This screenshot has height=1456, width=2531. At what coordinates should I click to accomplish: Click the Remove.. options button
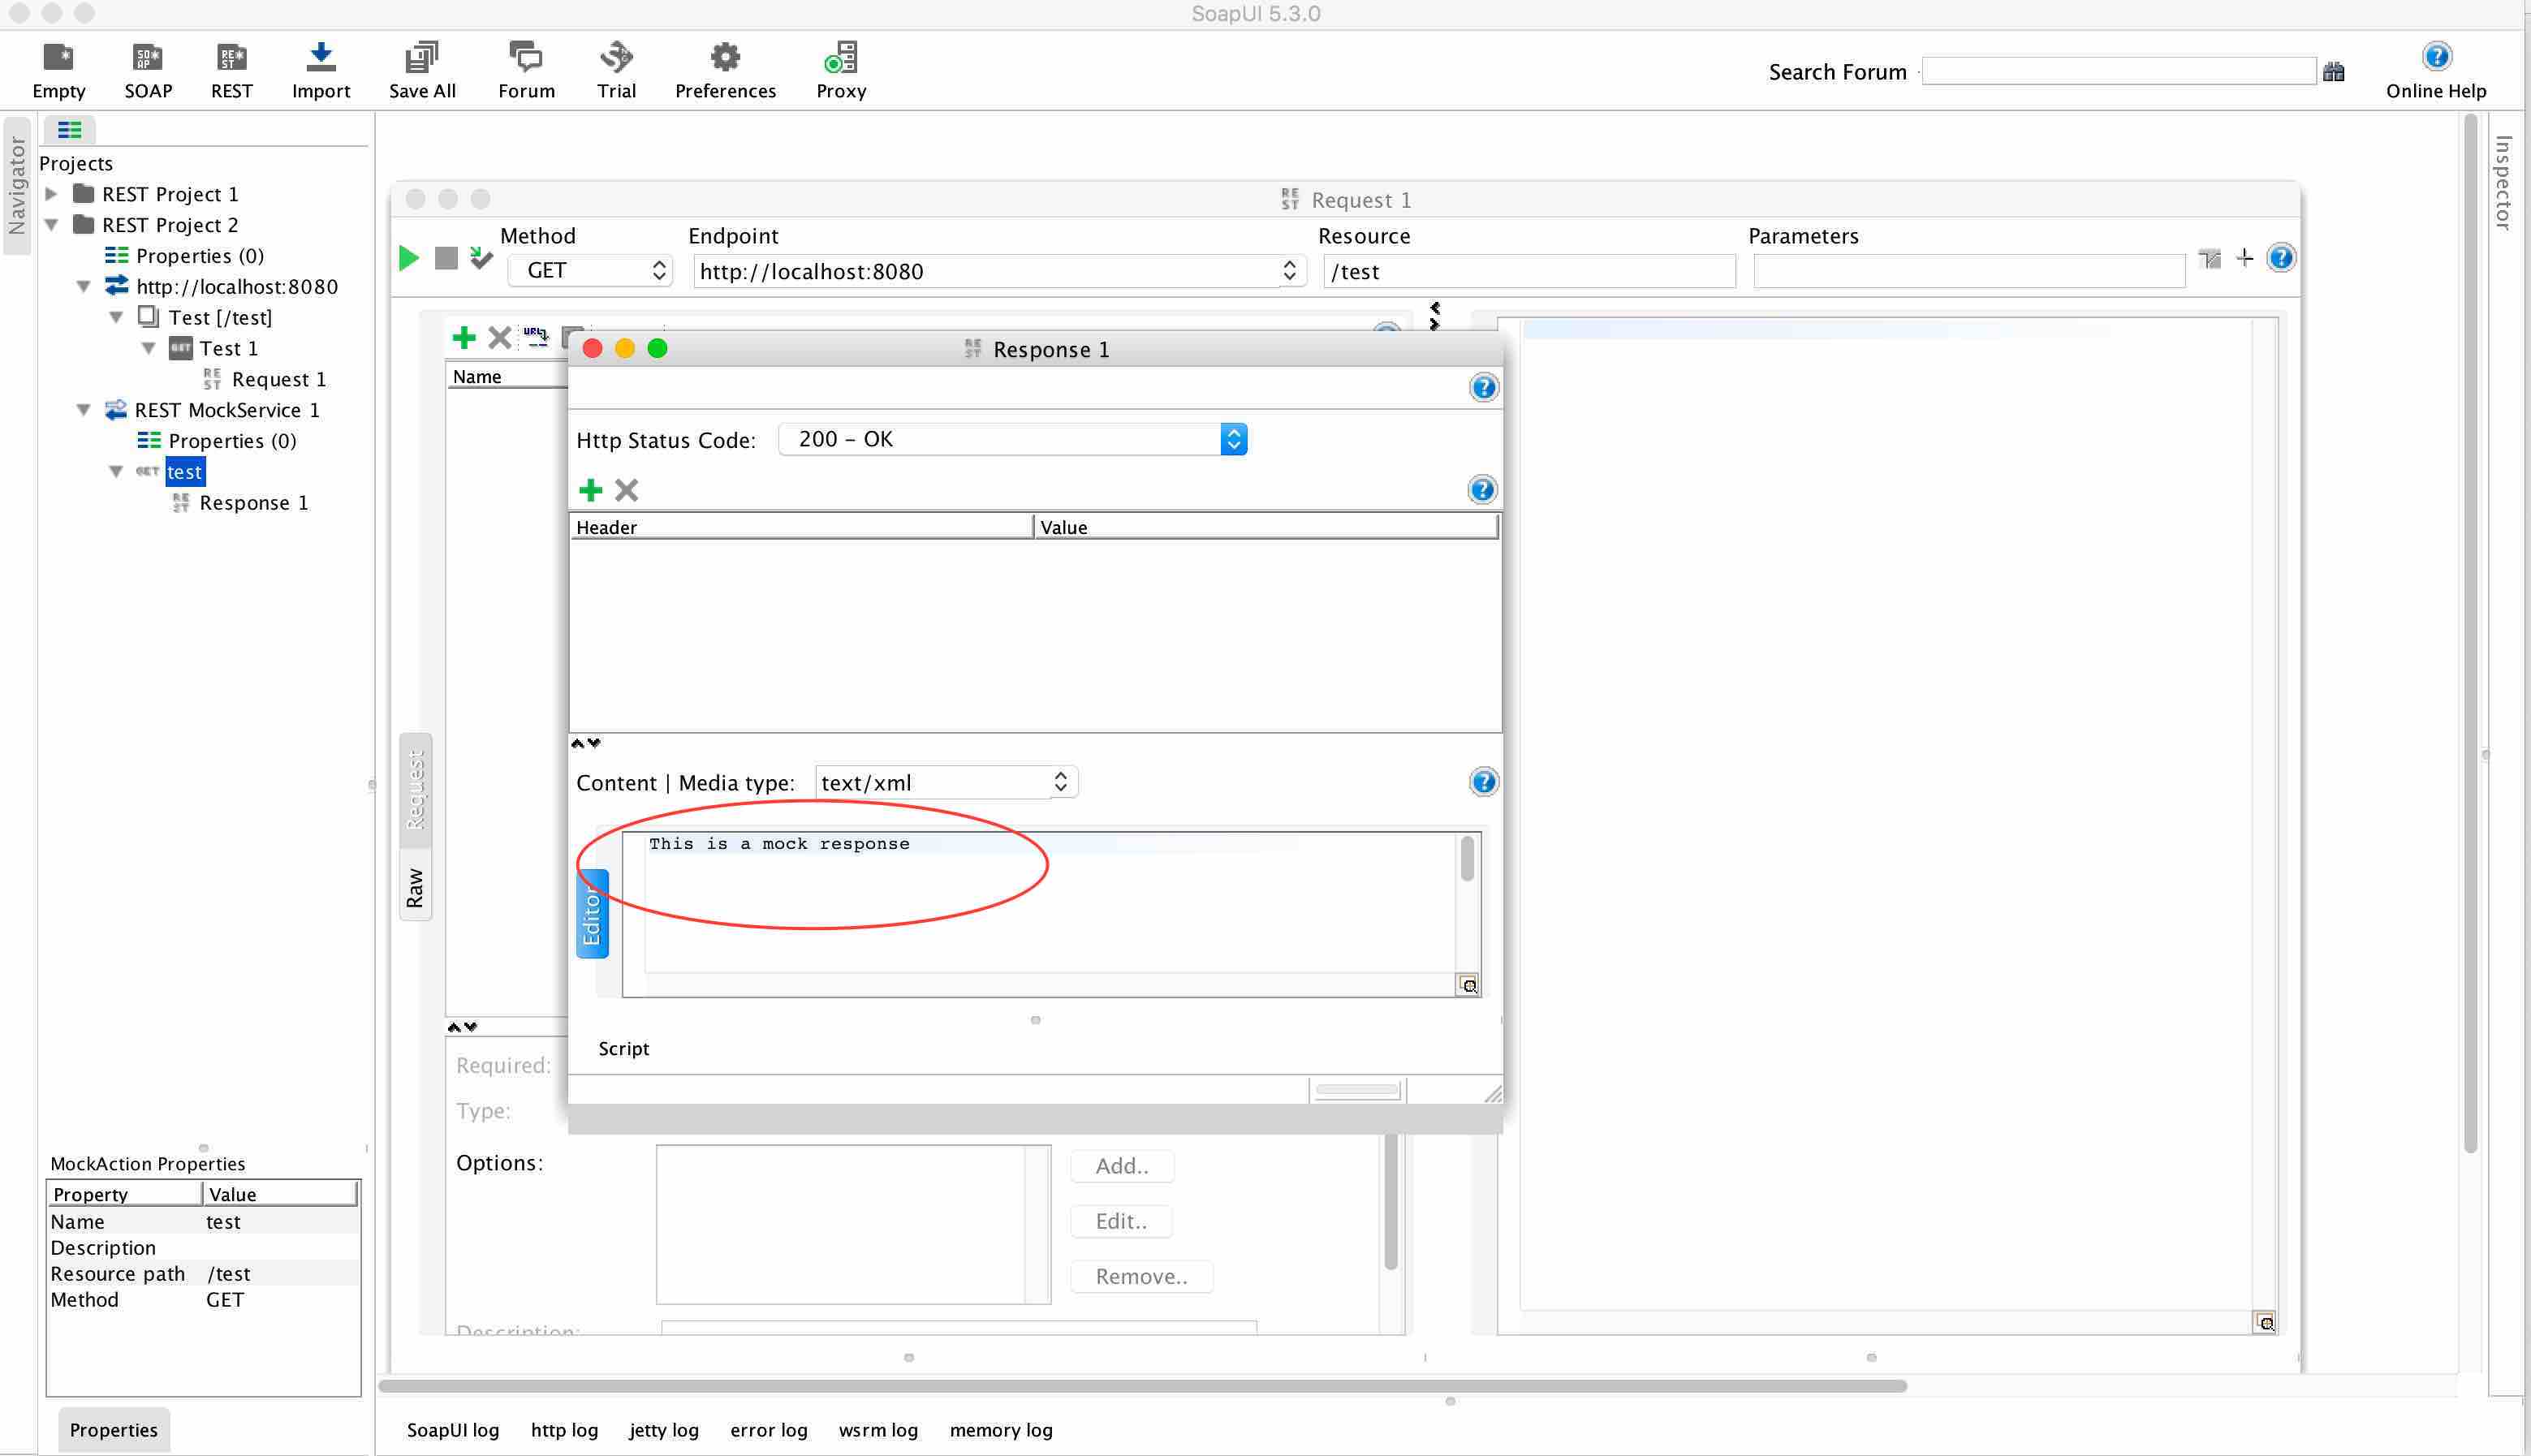click(x=1141, y=1276)
